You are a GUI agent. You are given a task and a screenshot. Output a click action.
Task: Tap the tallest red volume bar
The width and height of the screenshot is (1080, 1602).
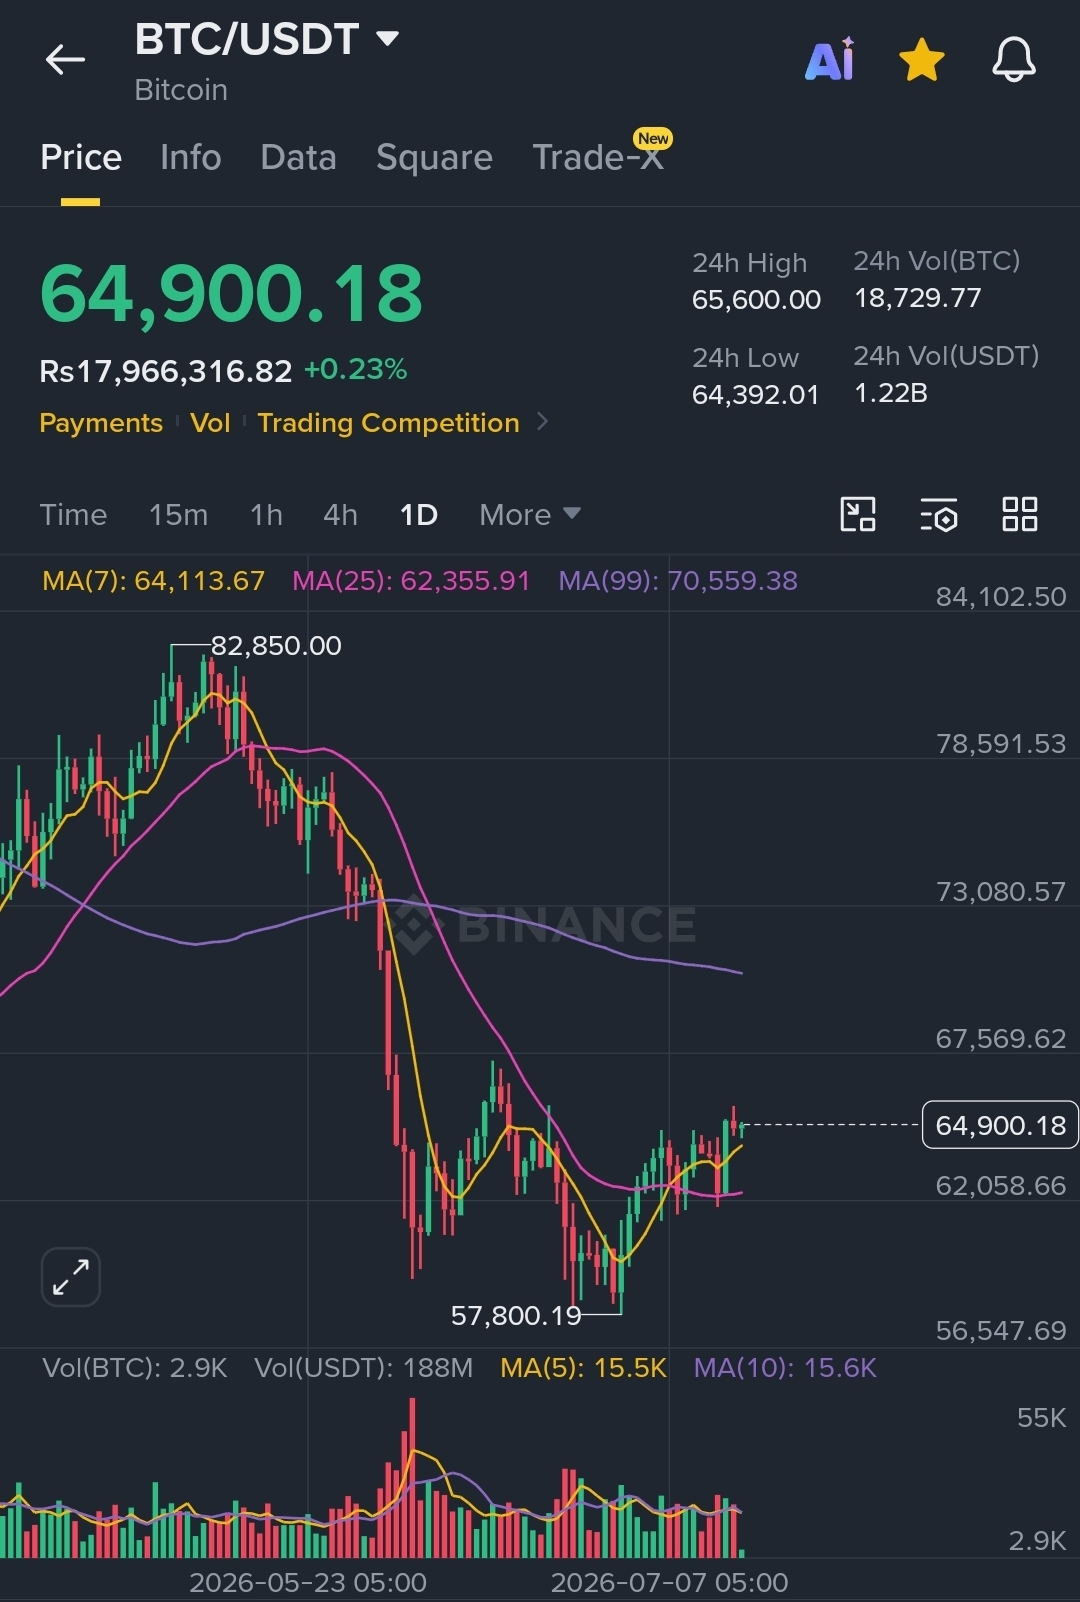tap(412, 1478)
